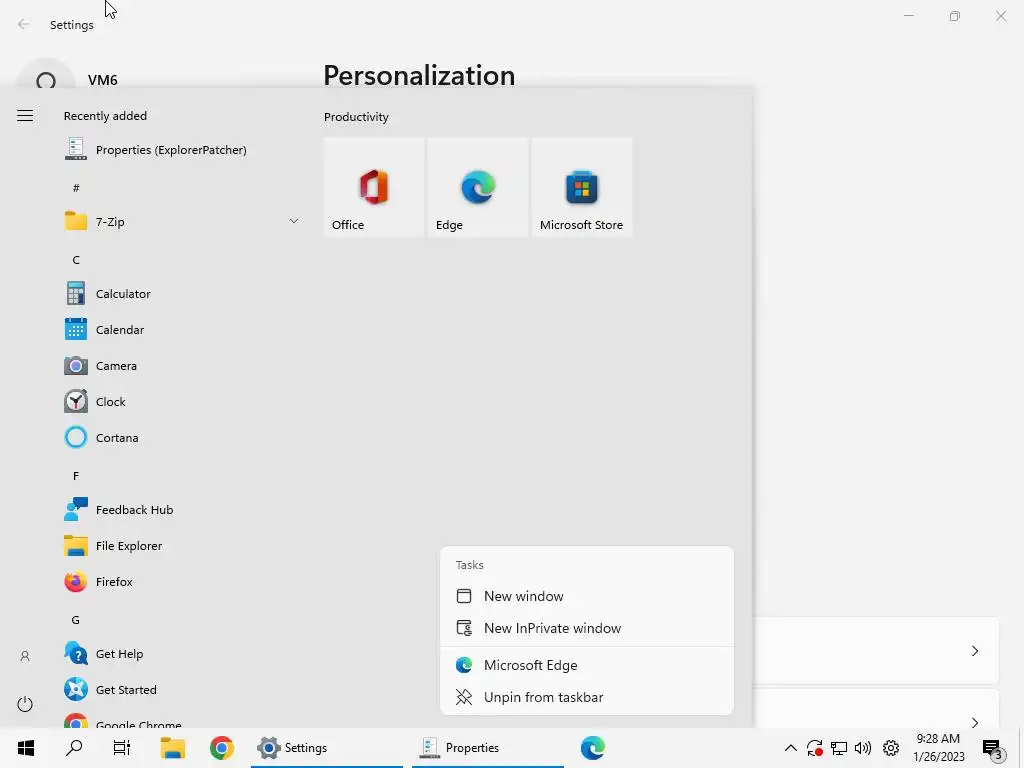Click the Power button in Start menu
The height and width of the screenshot is (768, 1024).
click(25, 704)
